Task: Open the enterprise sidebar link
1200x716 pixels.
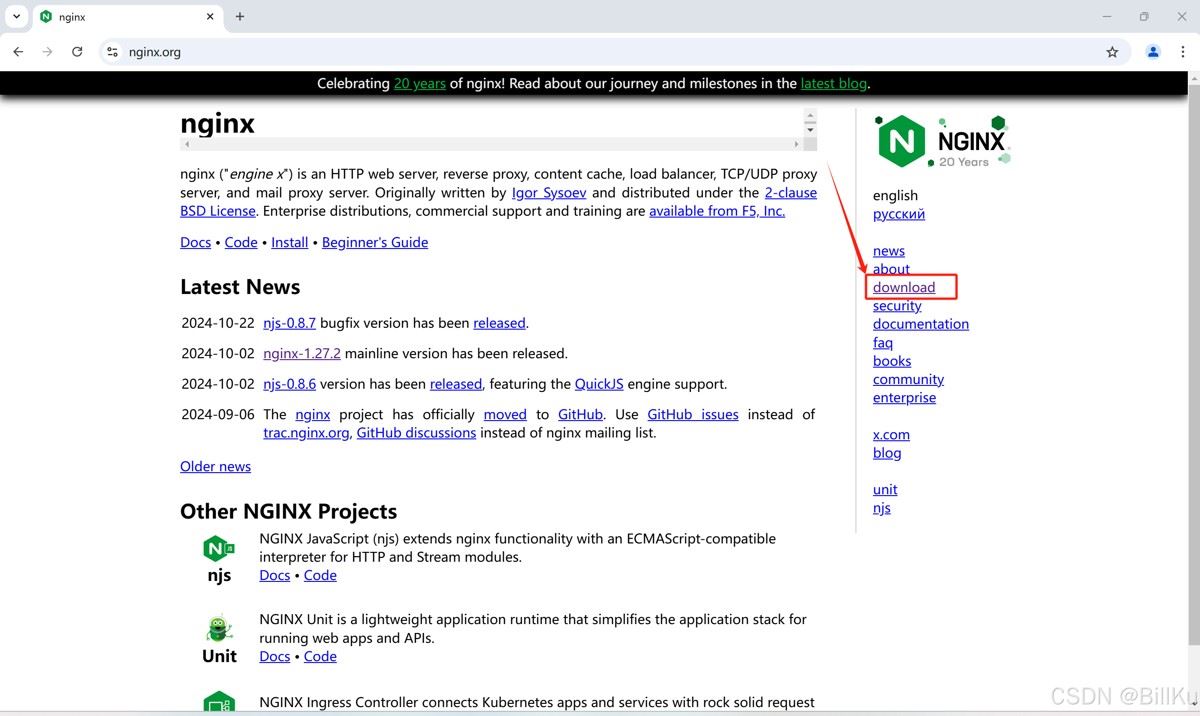Action: pos(904,398)
